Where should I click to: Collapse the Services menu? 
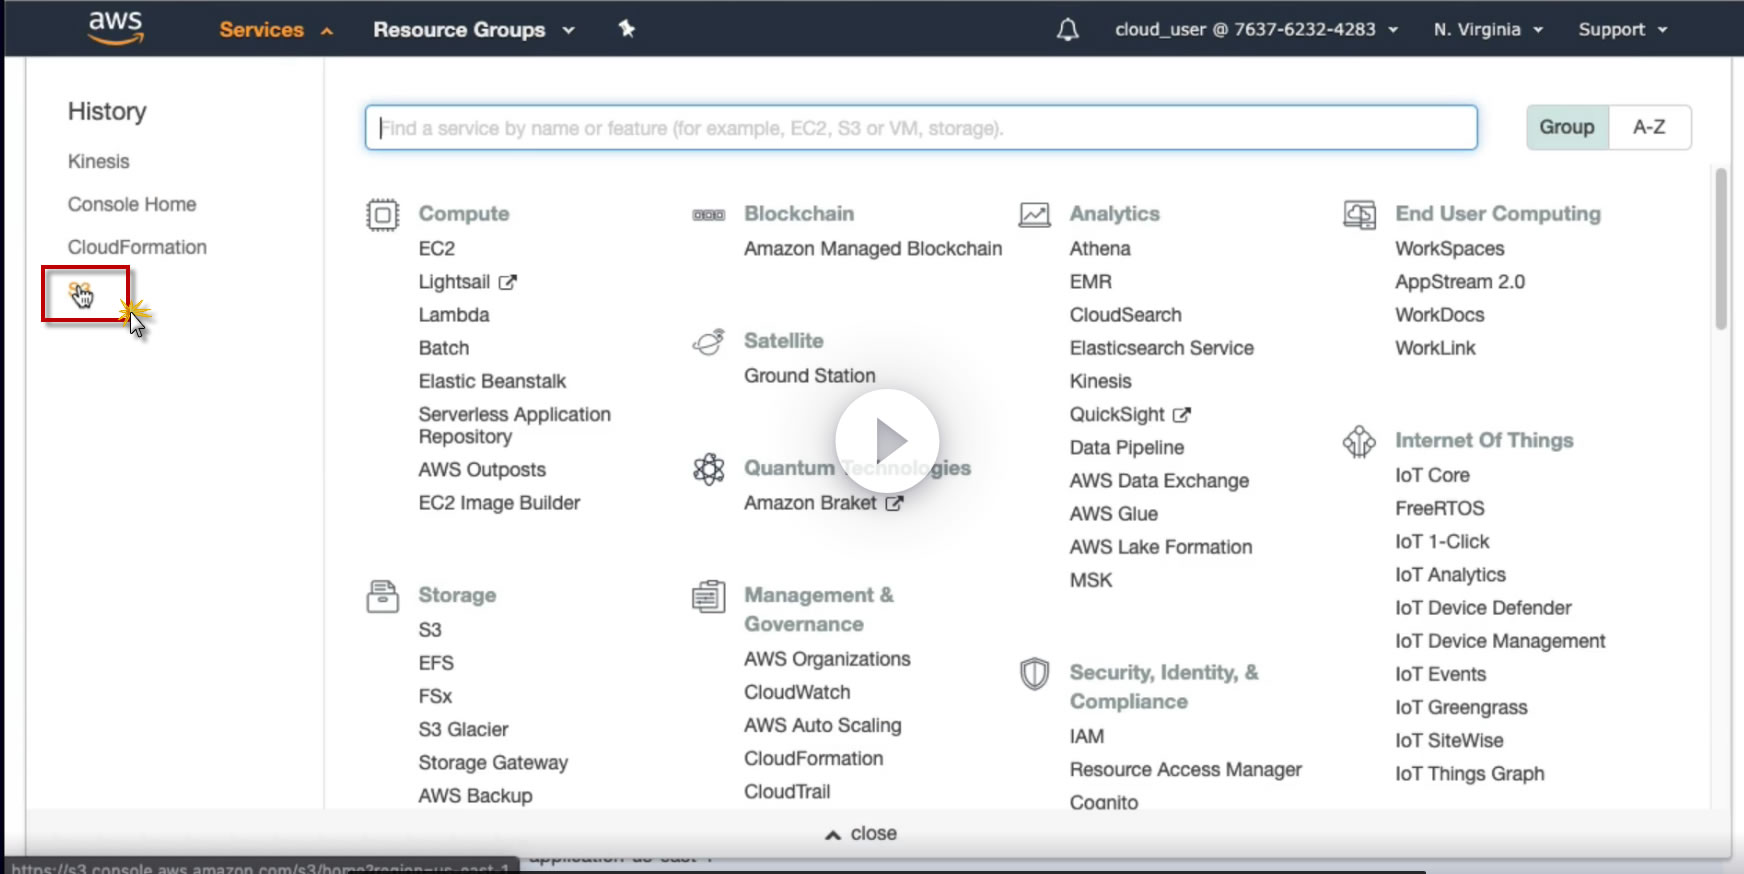(x=275, y=30)
